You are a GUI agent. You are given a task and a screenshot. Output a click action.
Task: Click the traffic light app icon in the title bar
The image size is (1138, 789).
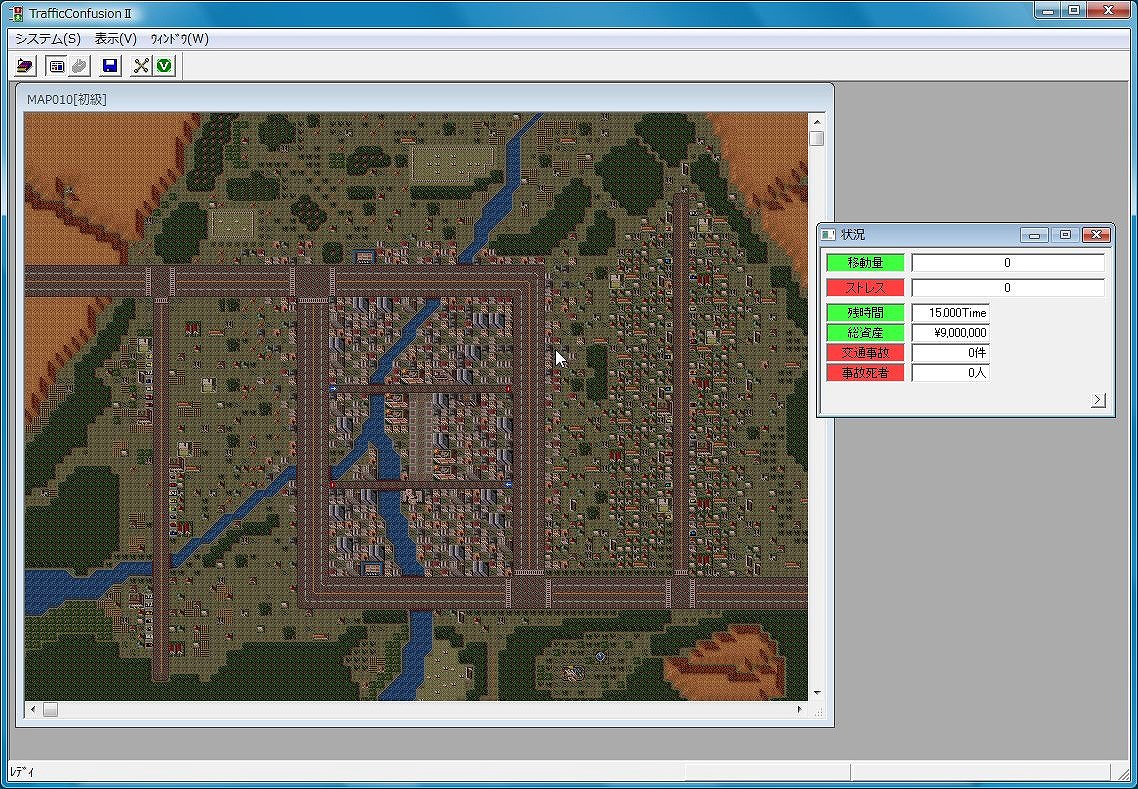pyautogui.click(x=16, y=13)
